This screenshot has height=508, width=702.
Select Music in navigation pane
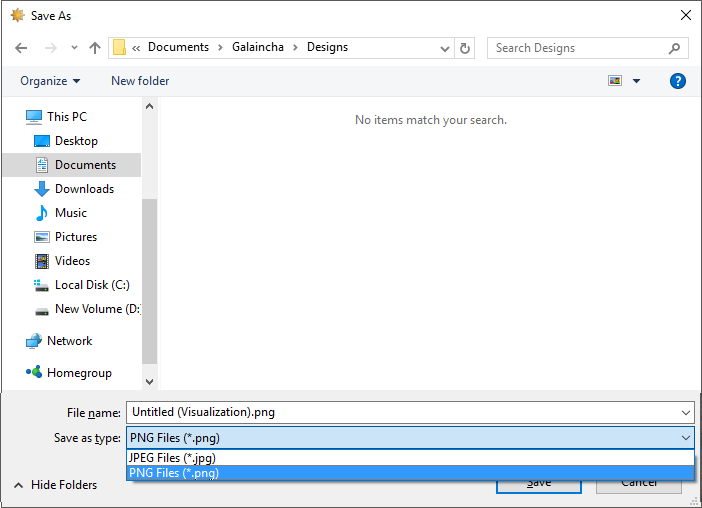pos(70,213)
